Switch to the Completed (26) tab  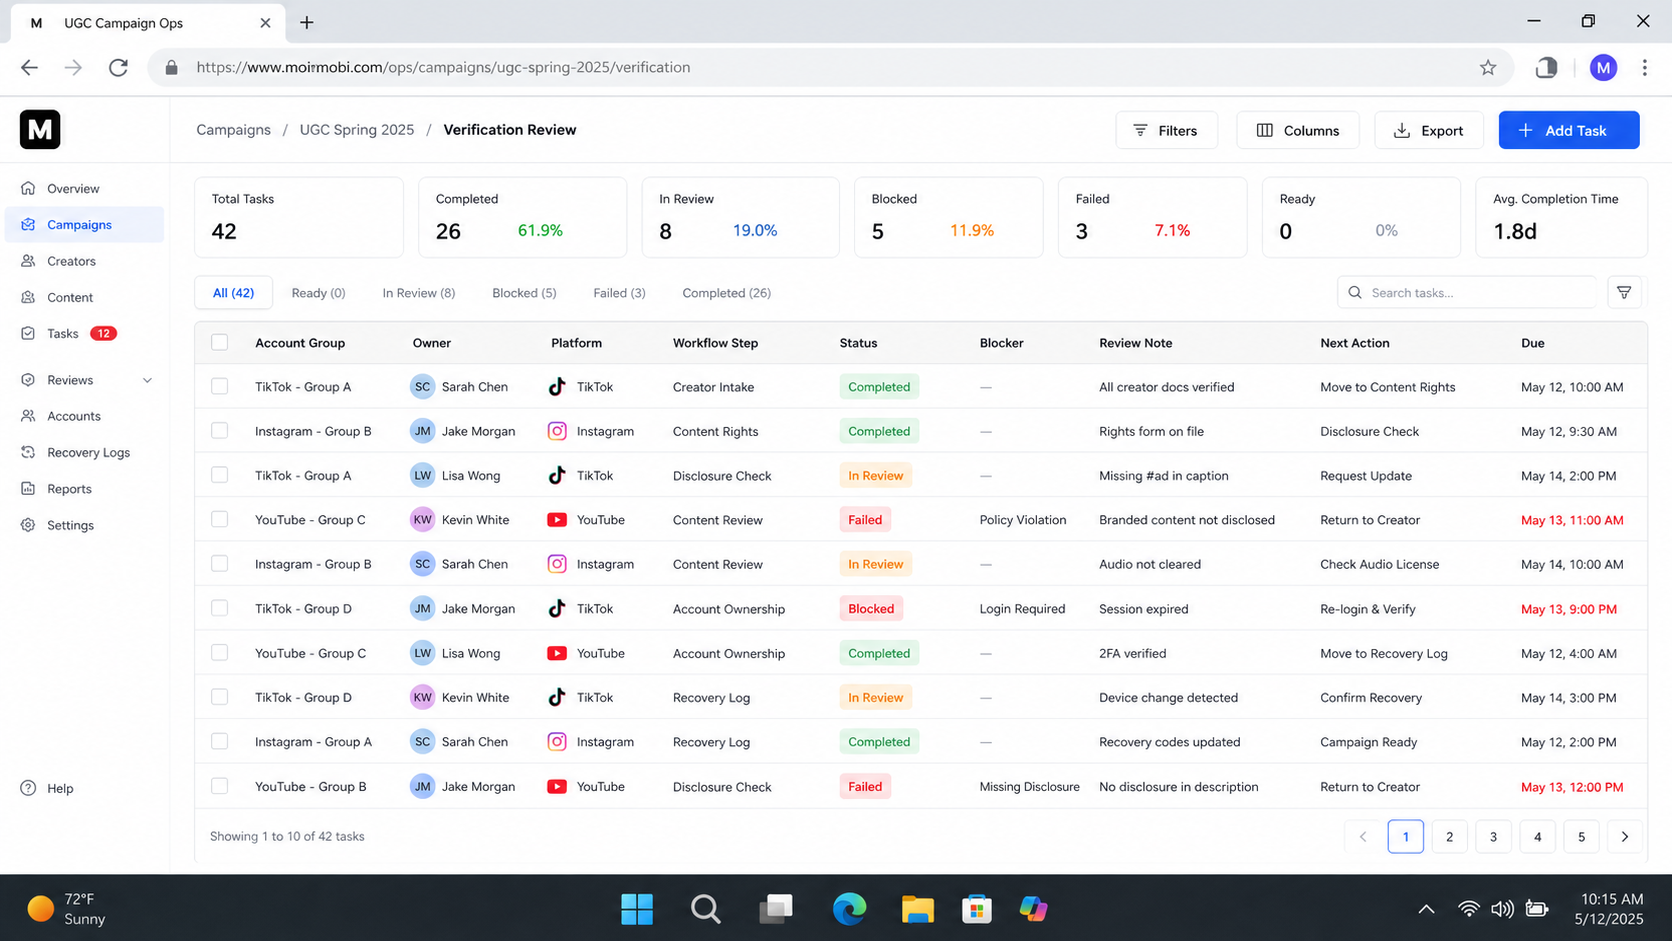tap(726, 293)
